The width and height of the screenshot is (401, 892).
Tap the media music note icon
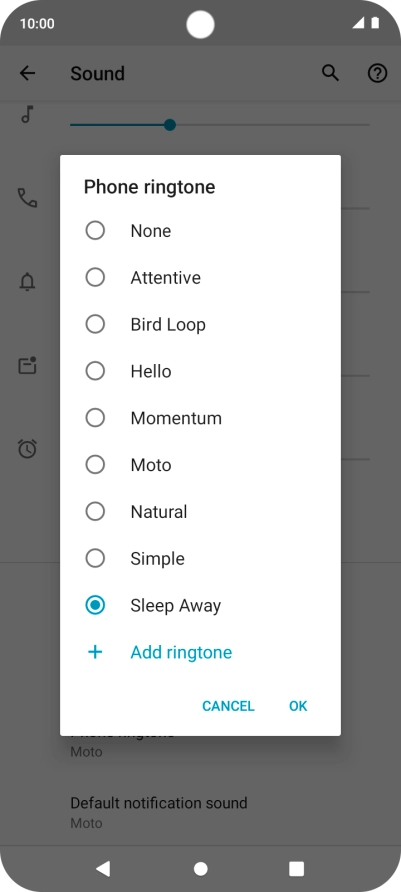27,114
